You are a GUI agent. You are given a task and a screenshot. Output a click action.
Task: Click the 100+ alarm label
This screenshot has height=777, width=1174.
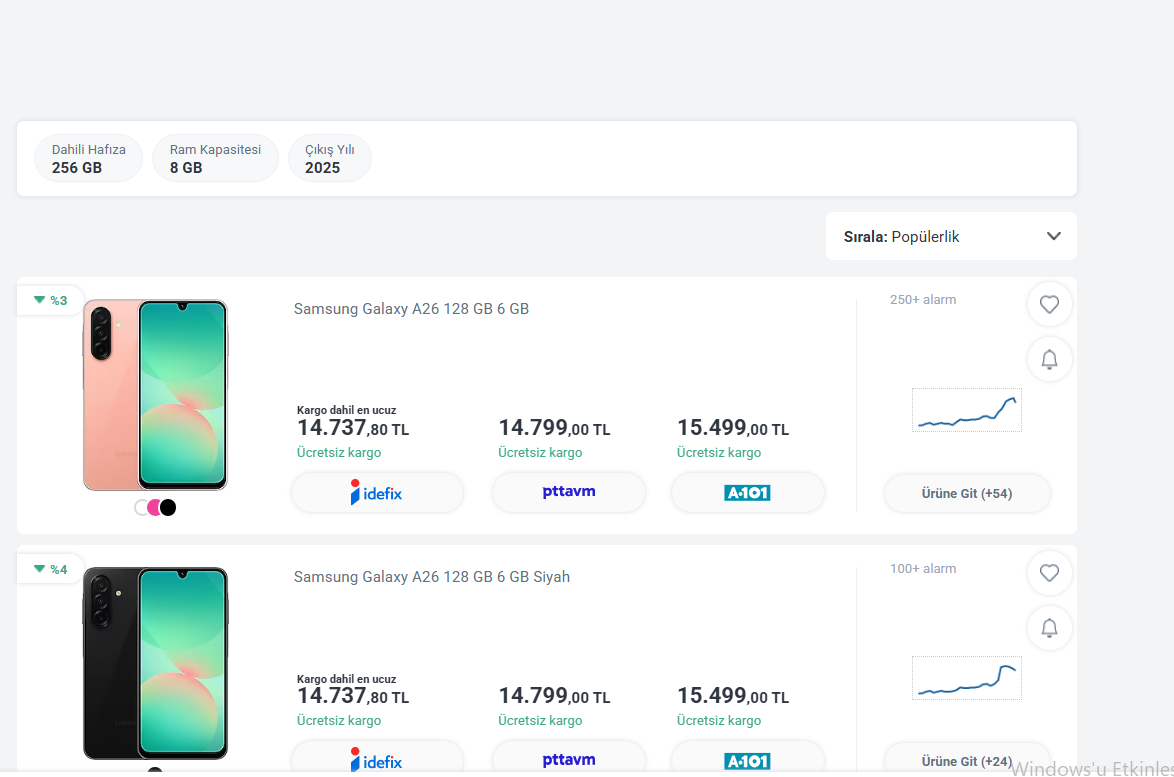[922, 568]
